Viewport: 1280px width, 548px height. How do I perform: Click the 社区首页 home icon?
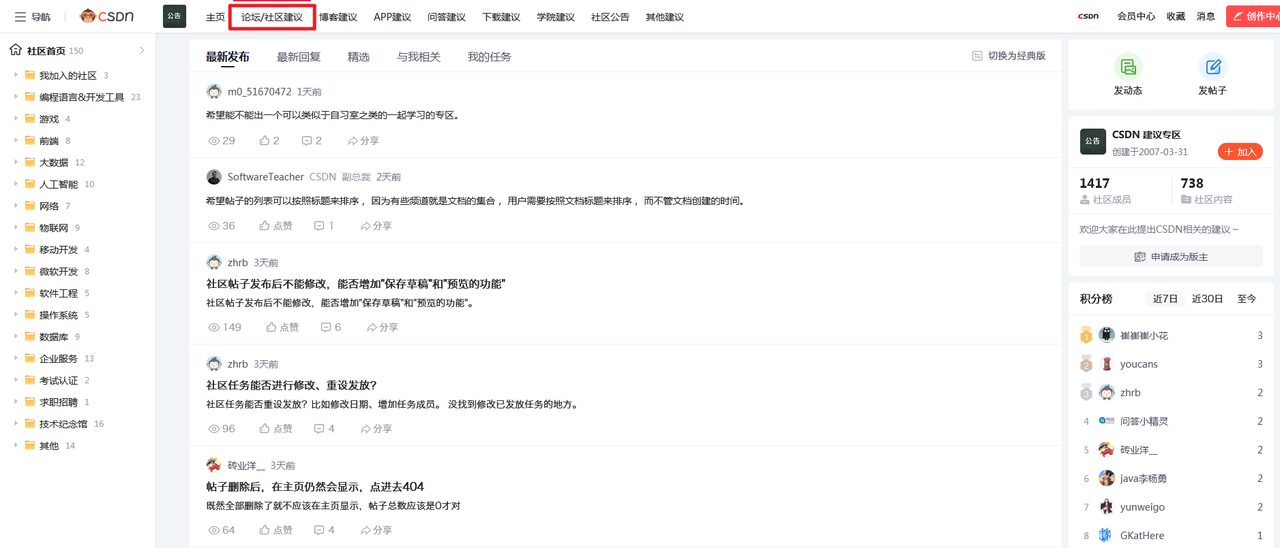15,50
